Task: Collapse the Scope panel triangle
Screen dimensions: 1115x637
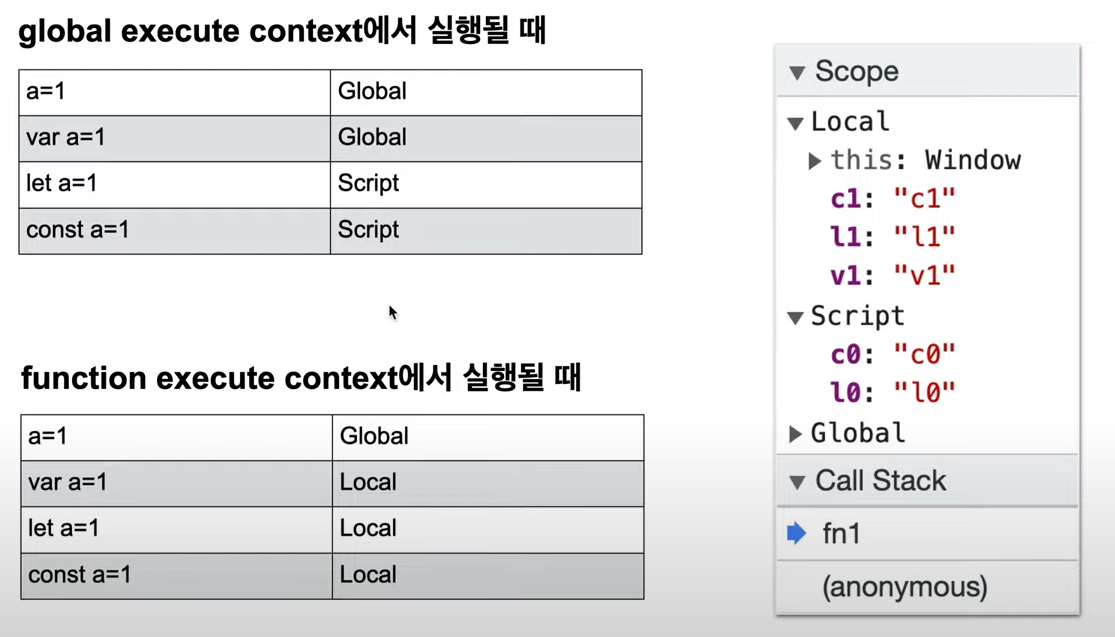Action: (797, 73)
